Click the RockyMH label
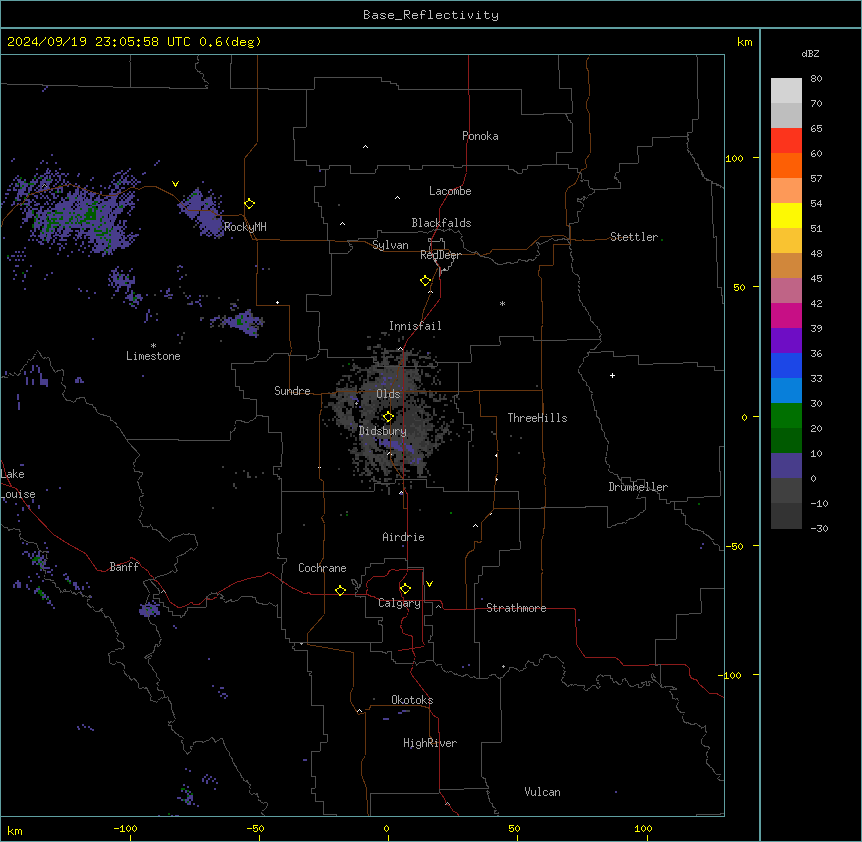The image size is (862, 842). click(245, 227)
